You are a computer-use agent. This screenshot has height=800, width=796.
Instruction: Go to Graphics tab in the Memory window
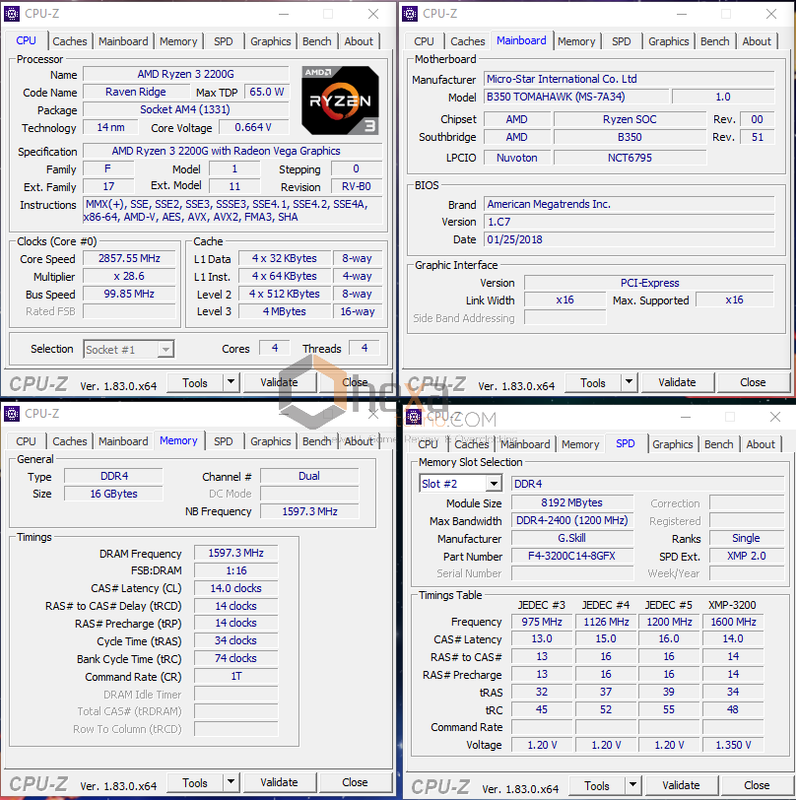coord(270,441)
